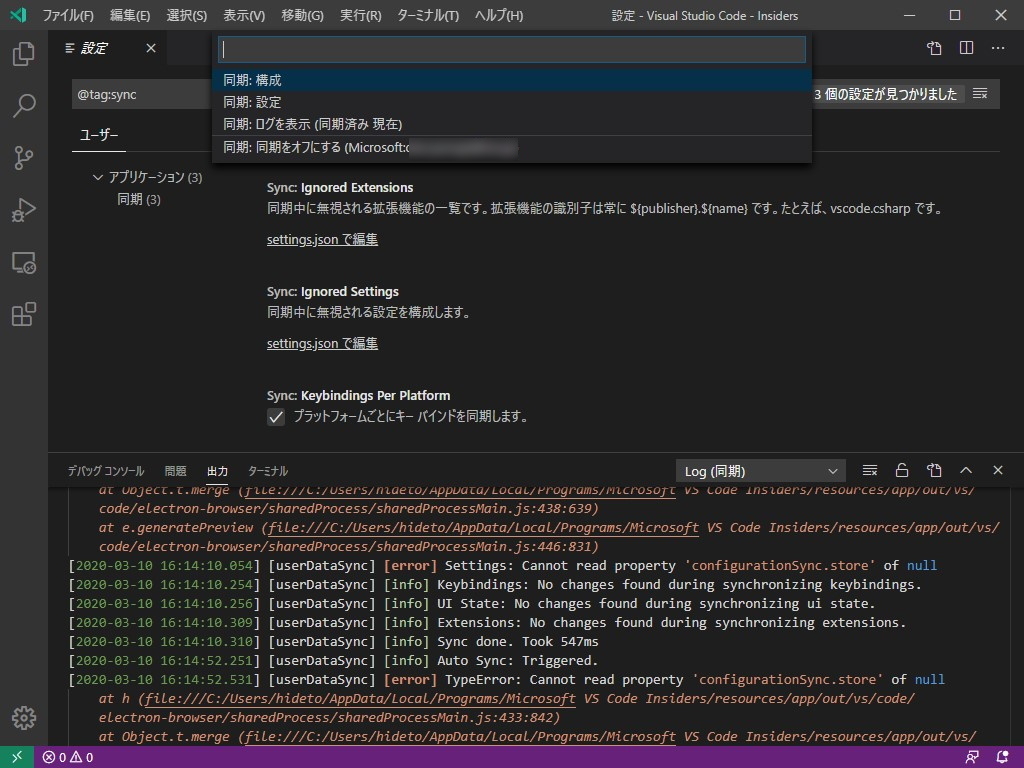Open the 編集(E) menu
The height and width of the screenshot is (768, 1024).
pos(130,15)
